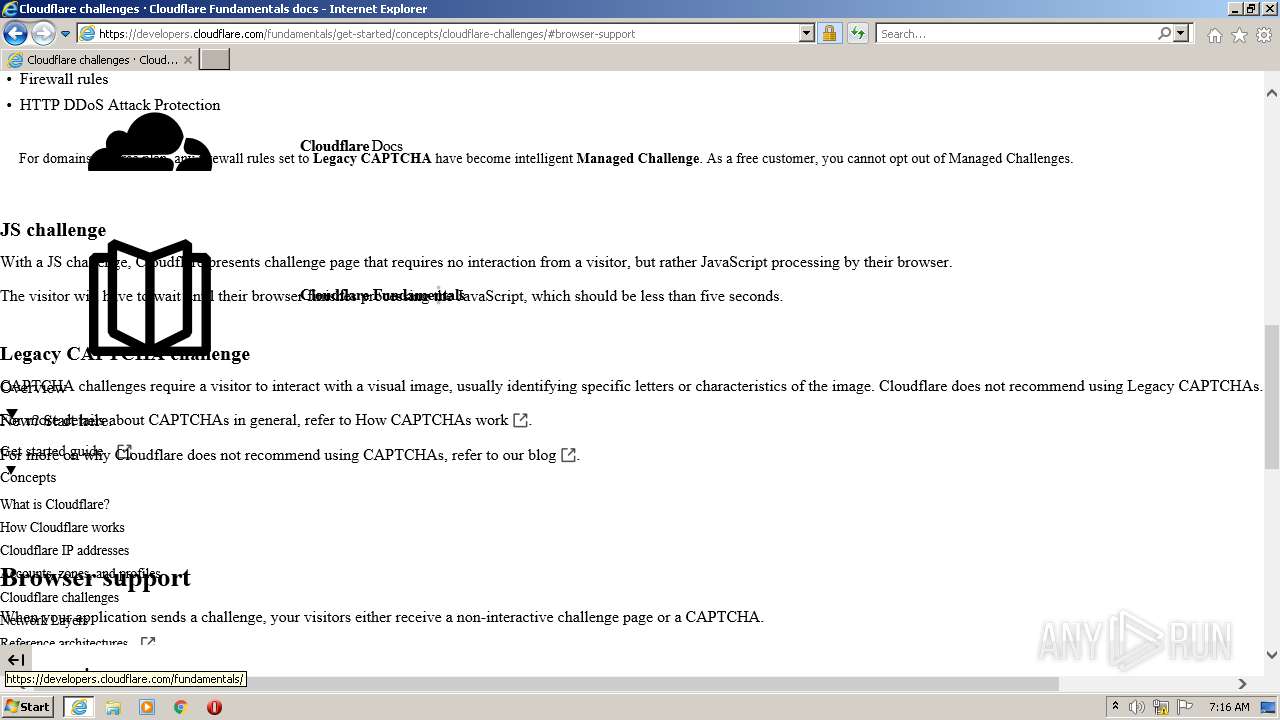This screenshot has height=720, width=1280.
Task: Open the media player taskbar icon
Action: (147, 707)
